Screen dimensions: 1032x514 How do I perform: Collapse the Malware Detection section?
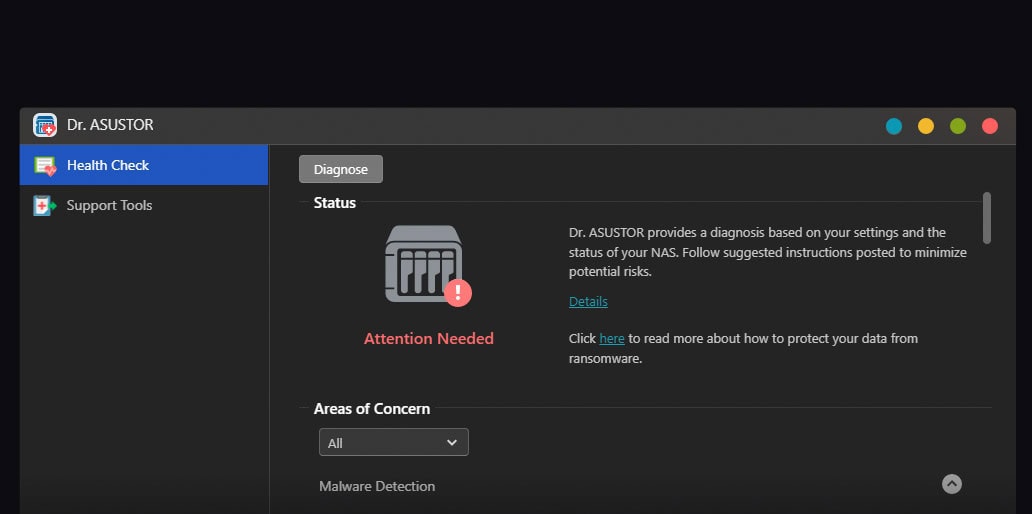952,484
